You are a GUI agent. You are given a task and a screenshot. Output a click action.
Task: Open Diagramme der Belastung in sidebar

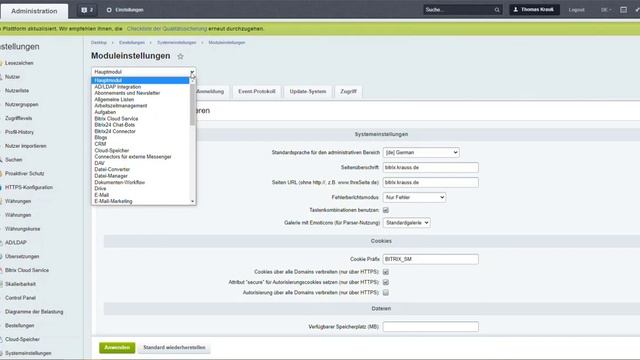click(x=34, y=312)
